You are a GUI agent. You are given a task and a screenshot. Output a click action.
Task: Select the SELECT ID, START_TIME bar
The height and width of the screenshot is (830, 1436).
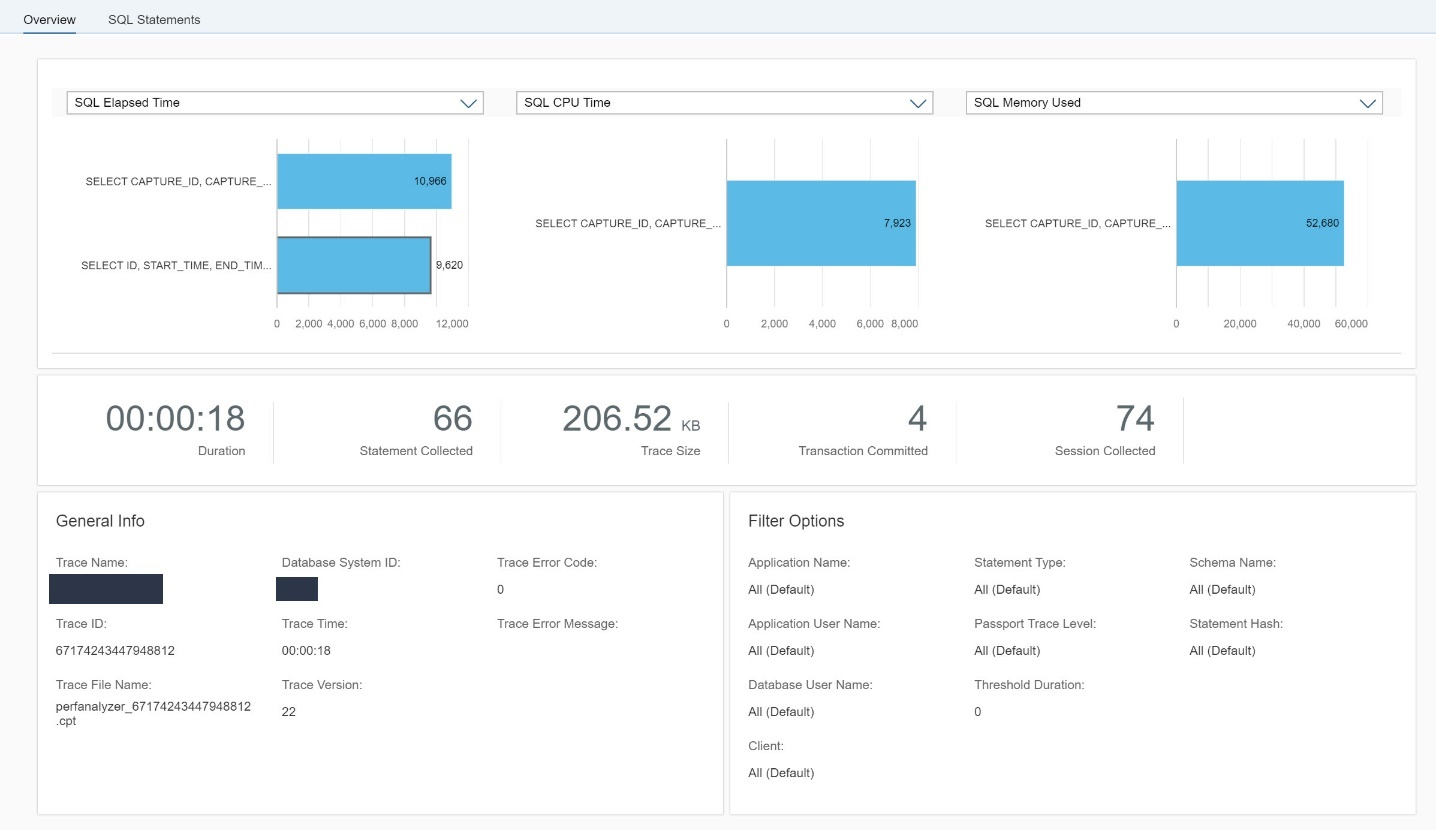pos(354,265)
